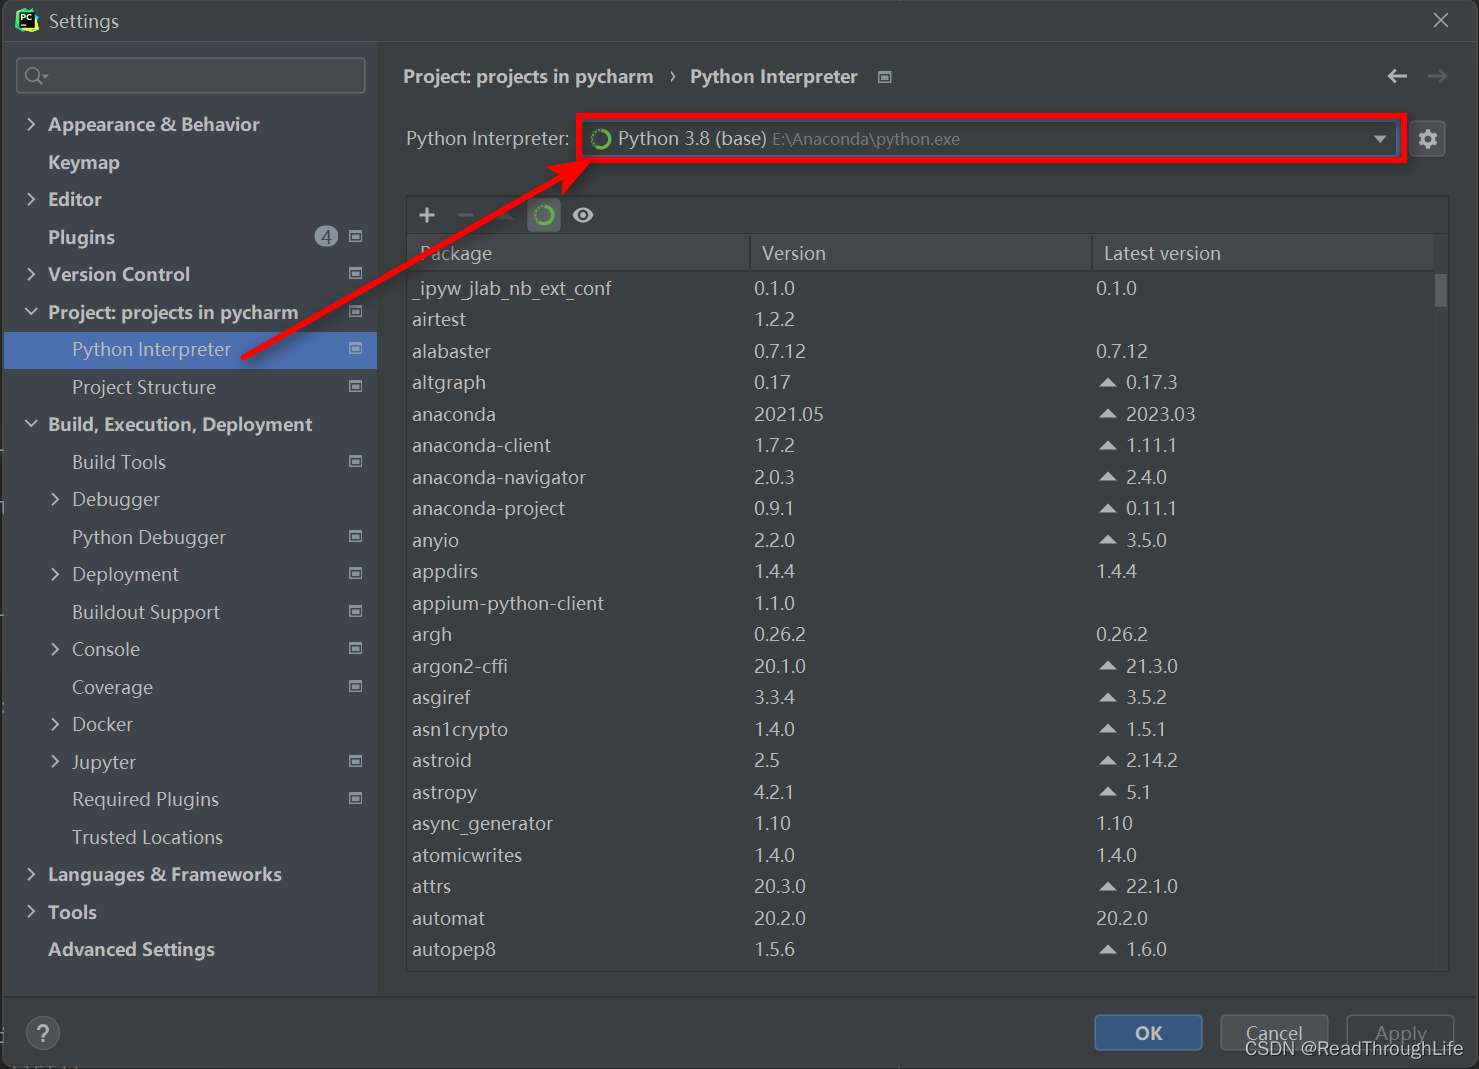Click upgrade arrow for attrs package

(1107, 886)
